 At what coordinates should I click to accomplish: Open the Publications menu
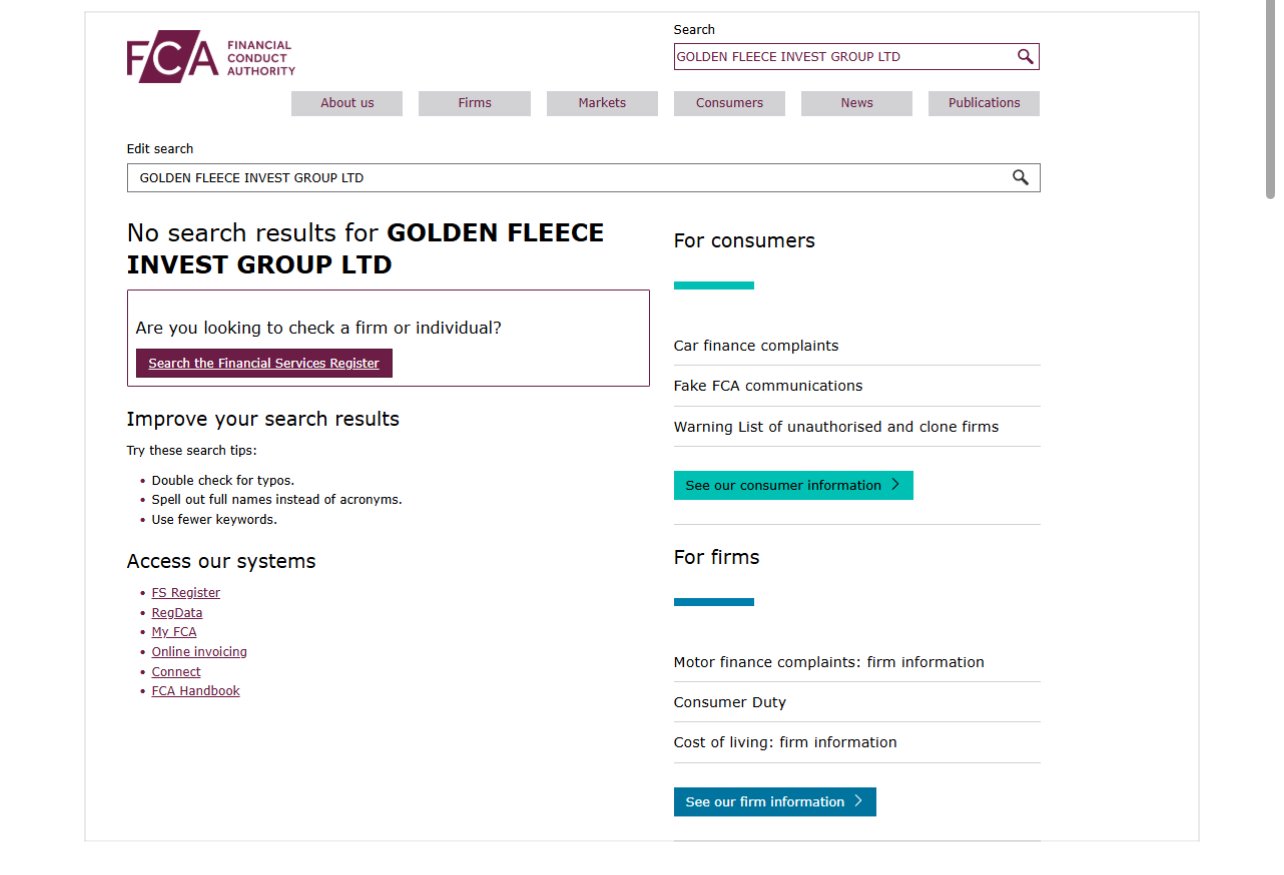point(984,103)
